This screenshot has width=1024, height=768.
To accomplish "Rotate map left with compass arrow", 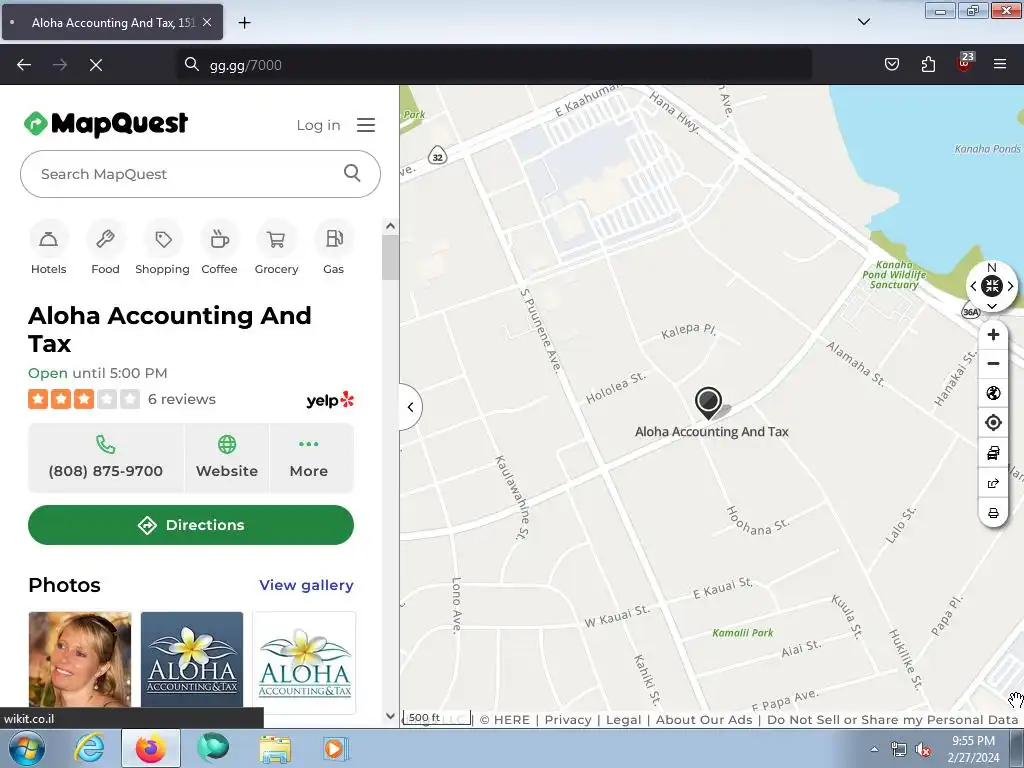I will point(974,286).
